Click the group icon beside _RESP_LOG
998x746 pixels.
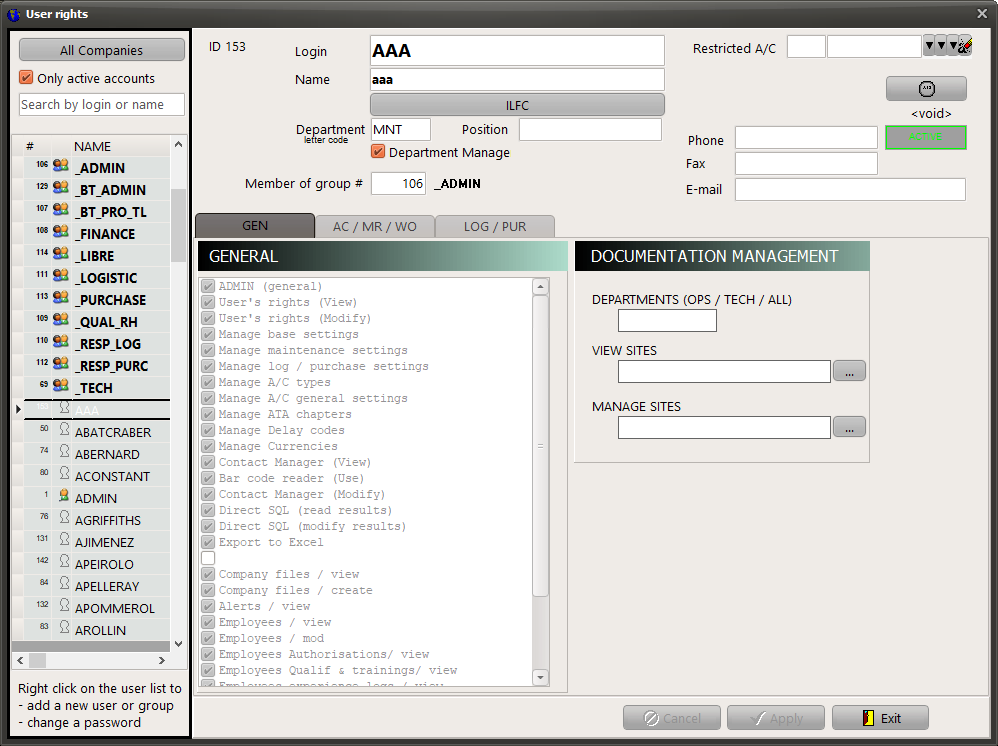click(x=60, y=341)
